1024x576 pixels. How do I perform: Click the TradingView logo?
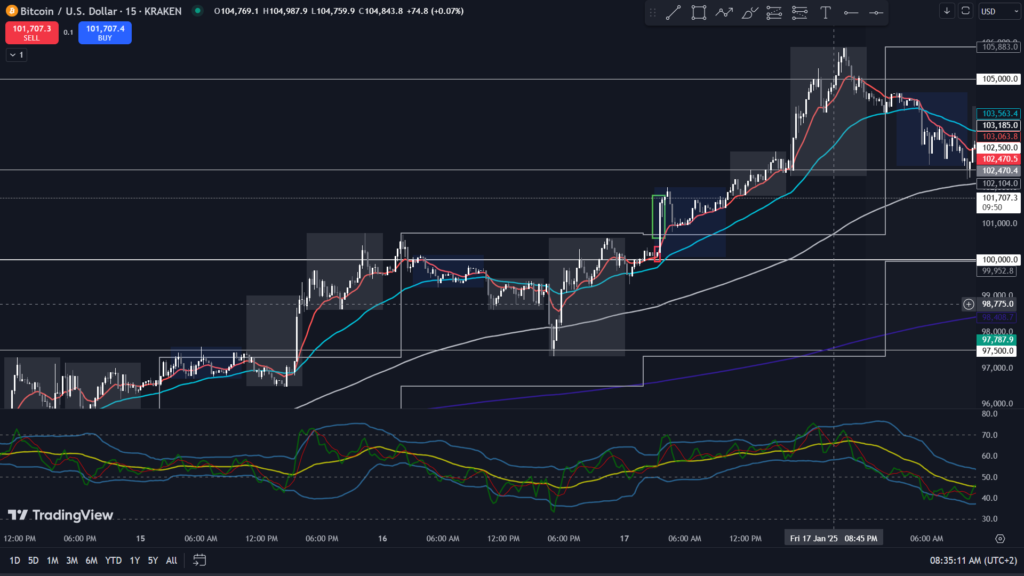click(60, 515)
